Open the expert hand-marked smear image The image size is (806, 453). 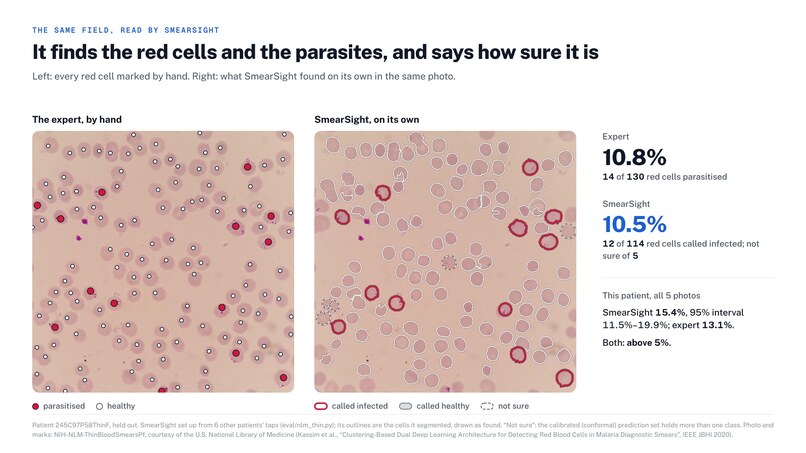coord(163,262)
